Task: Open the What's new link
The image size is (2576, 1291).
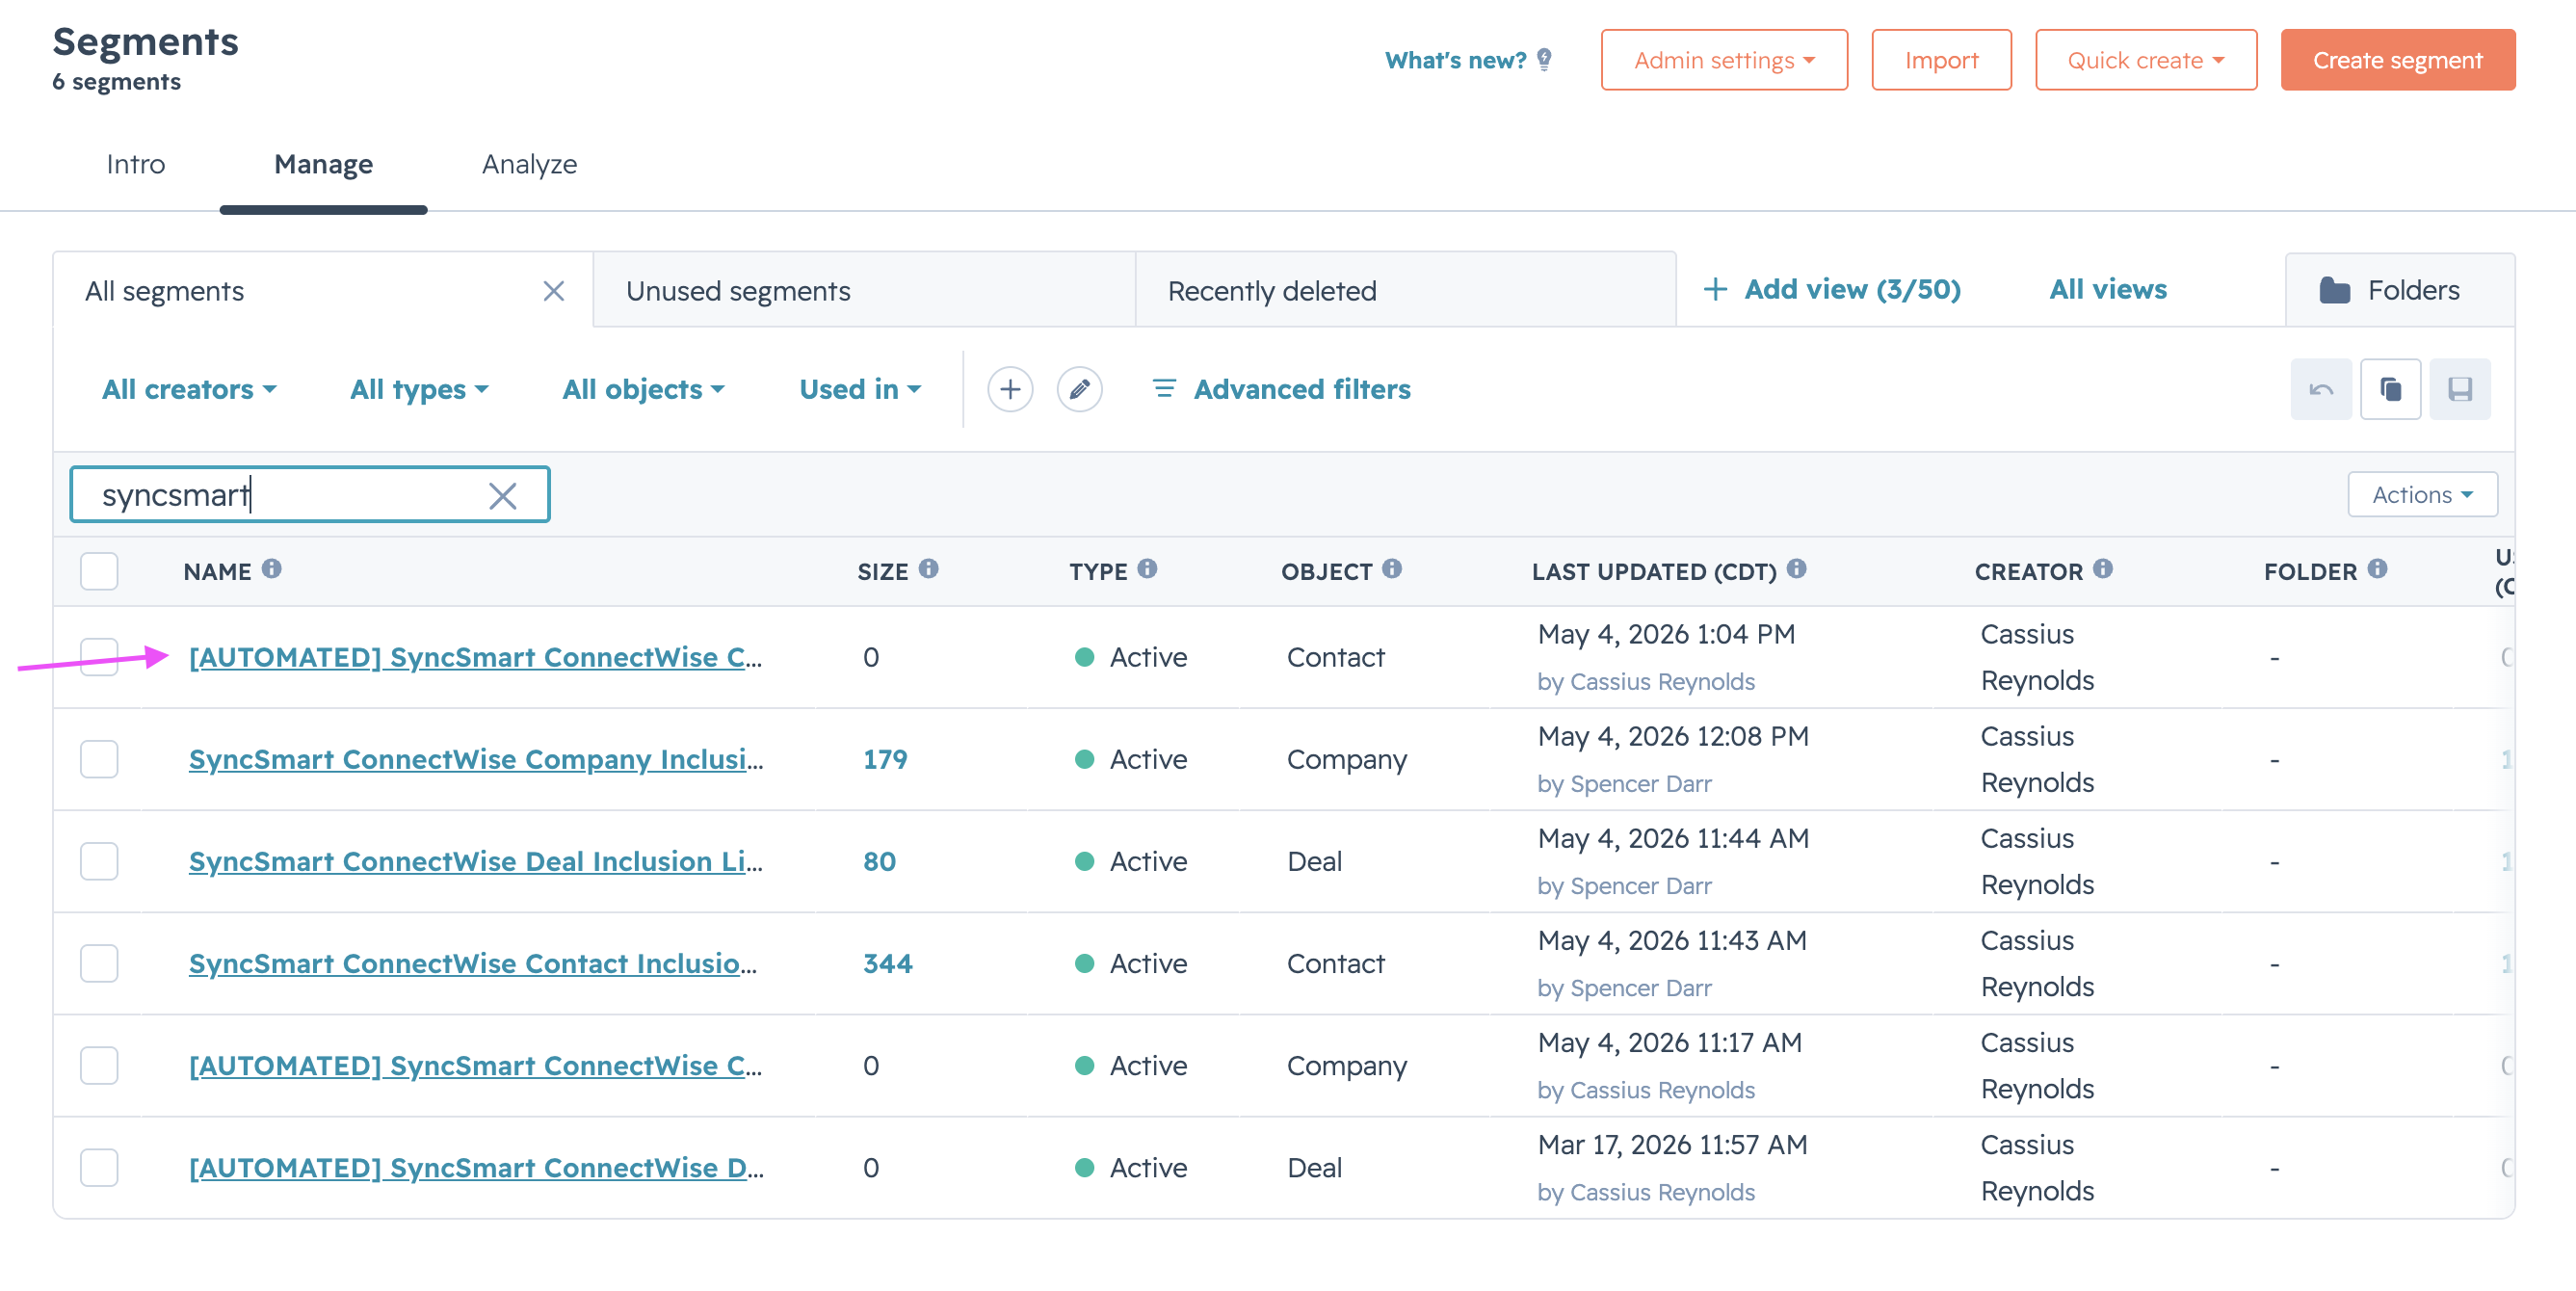Action: click(x=1455, y=60)
